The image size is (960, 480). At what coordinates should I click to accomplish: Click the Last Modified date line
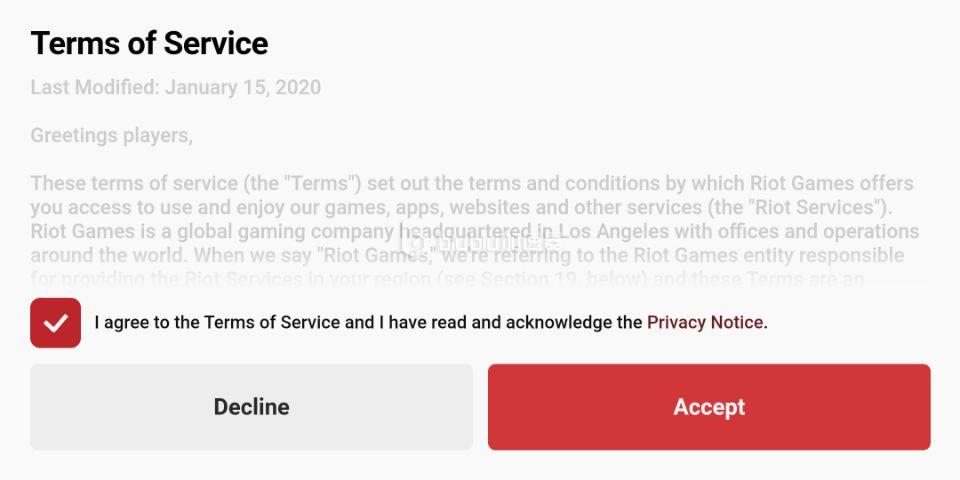coord(175,87)
